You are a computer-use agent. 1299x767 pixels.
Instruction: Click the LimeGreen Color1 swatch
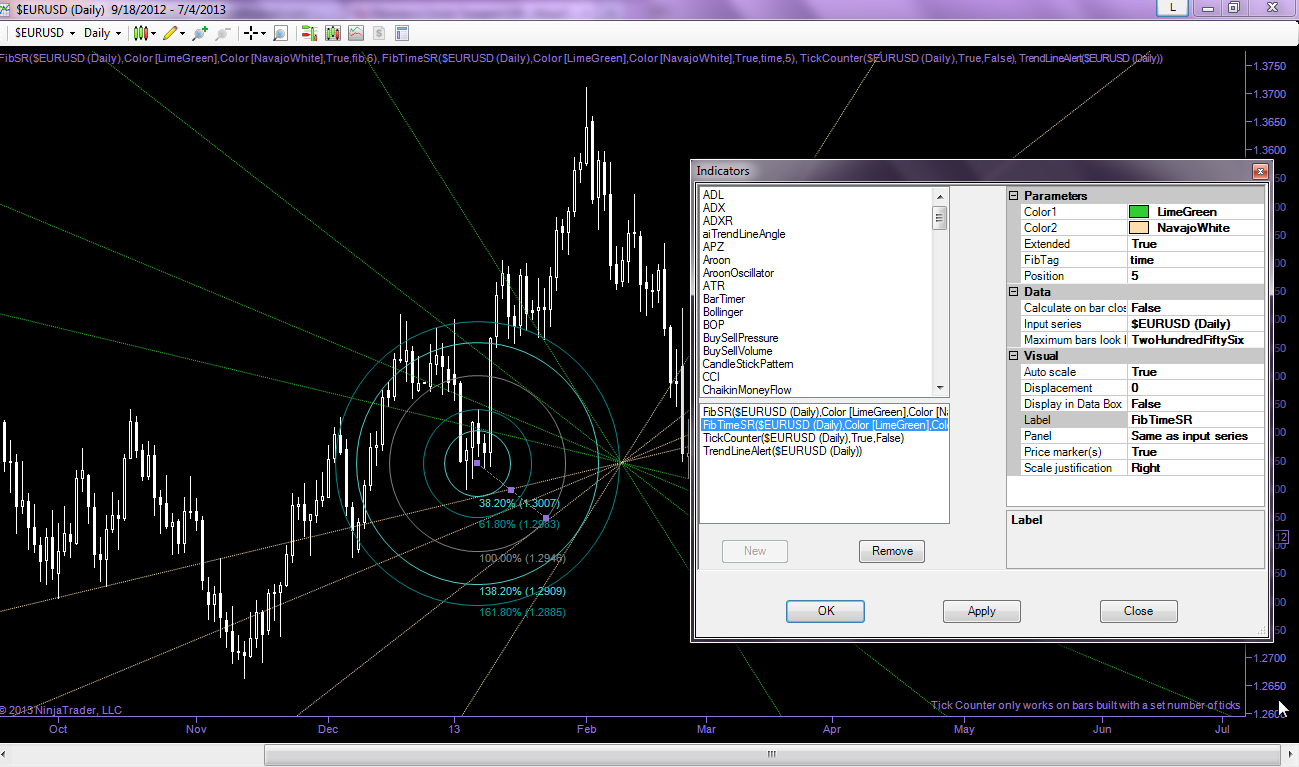pos(1138,212)
